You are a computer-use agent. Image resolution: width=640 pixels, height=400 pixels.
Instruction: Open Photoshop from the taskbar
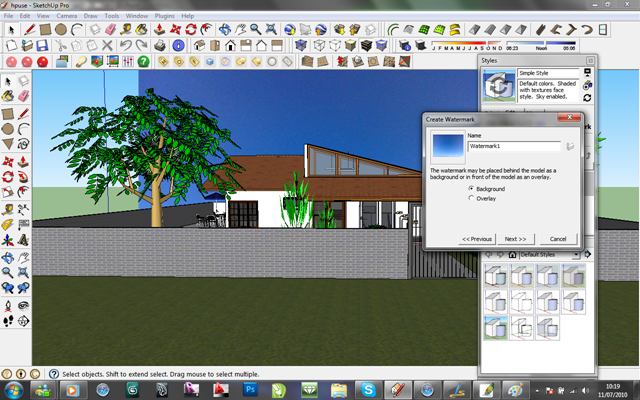click(251, 390)
